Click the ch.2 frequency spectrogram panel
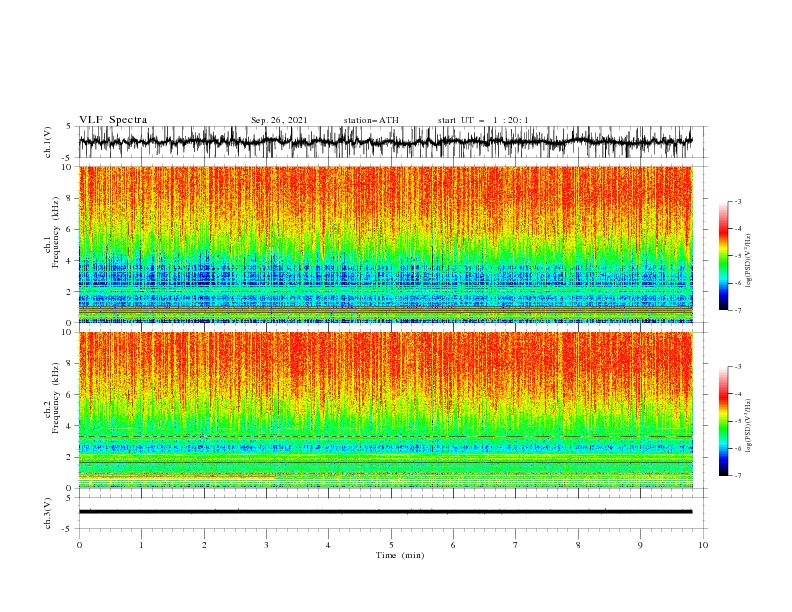 point(385,410)
